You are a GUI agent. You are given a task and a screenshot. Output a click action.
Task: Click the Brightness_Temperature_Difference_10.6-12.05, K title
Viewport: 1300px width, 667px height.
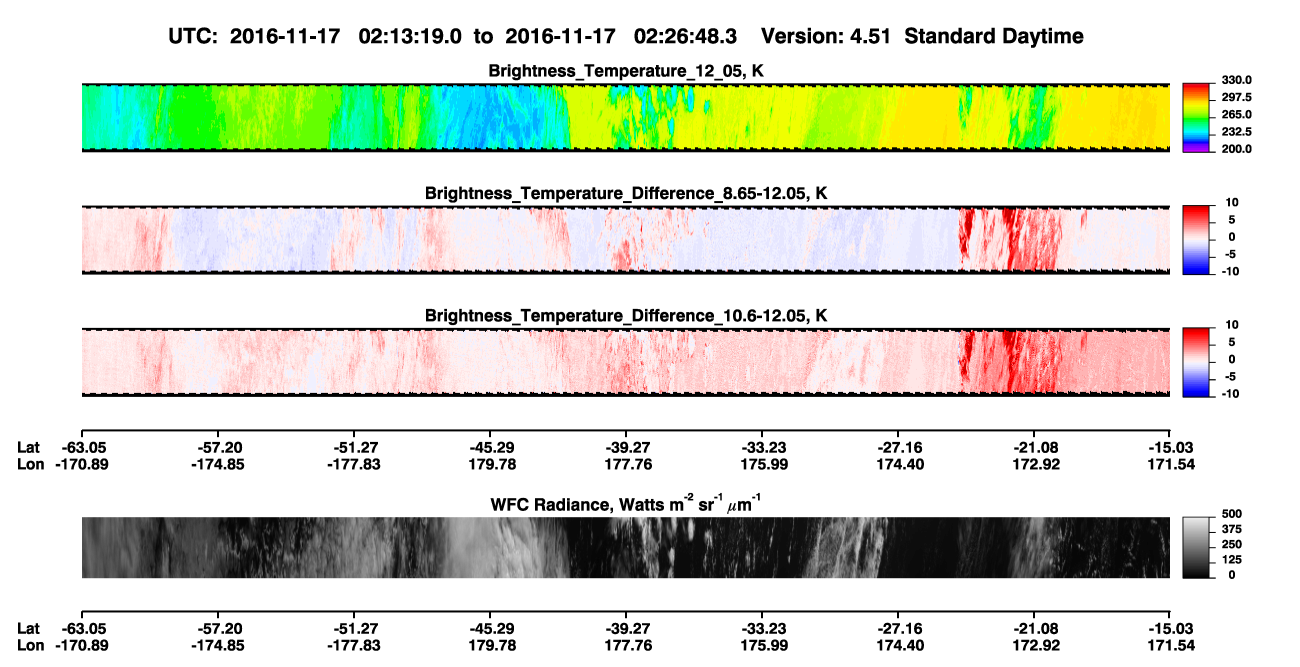click(x=626, y=316)
